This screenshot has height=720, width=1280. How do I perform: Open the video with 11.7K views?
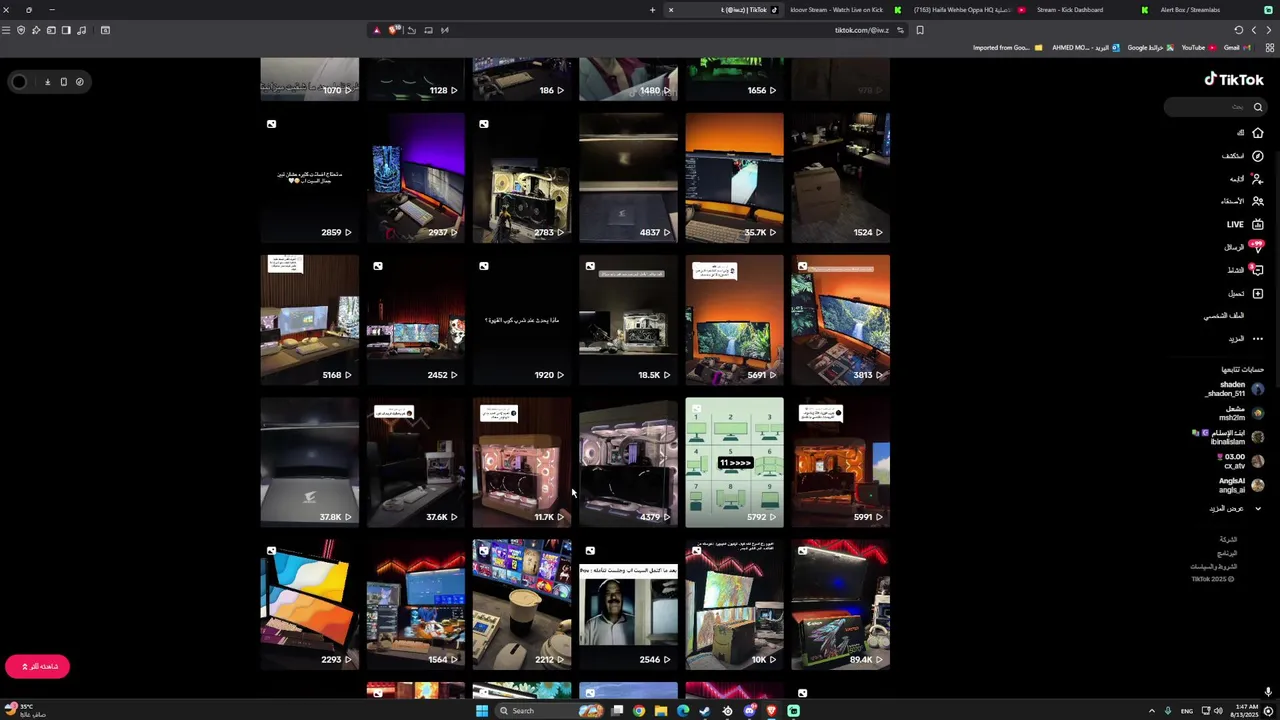pyautogui.click(x=522, y=462)
